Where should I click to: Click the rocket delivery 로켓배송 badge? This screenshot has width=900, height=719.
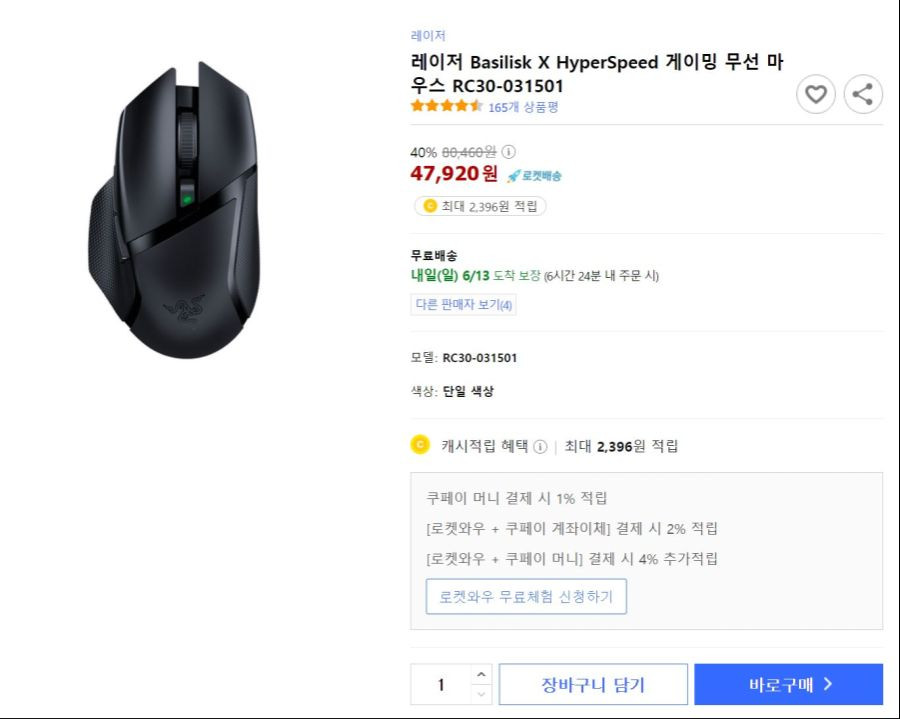pyautogui.click(x=534, y=176)
